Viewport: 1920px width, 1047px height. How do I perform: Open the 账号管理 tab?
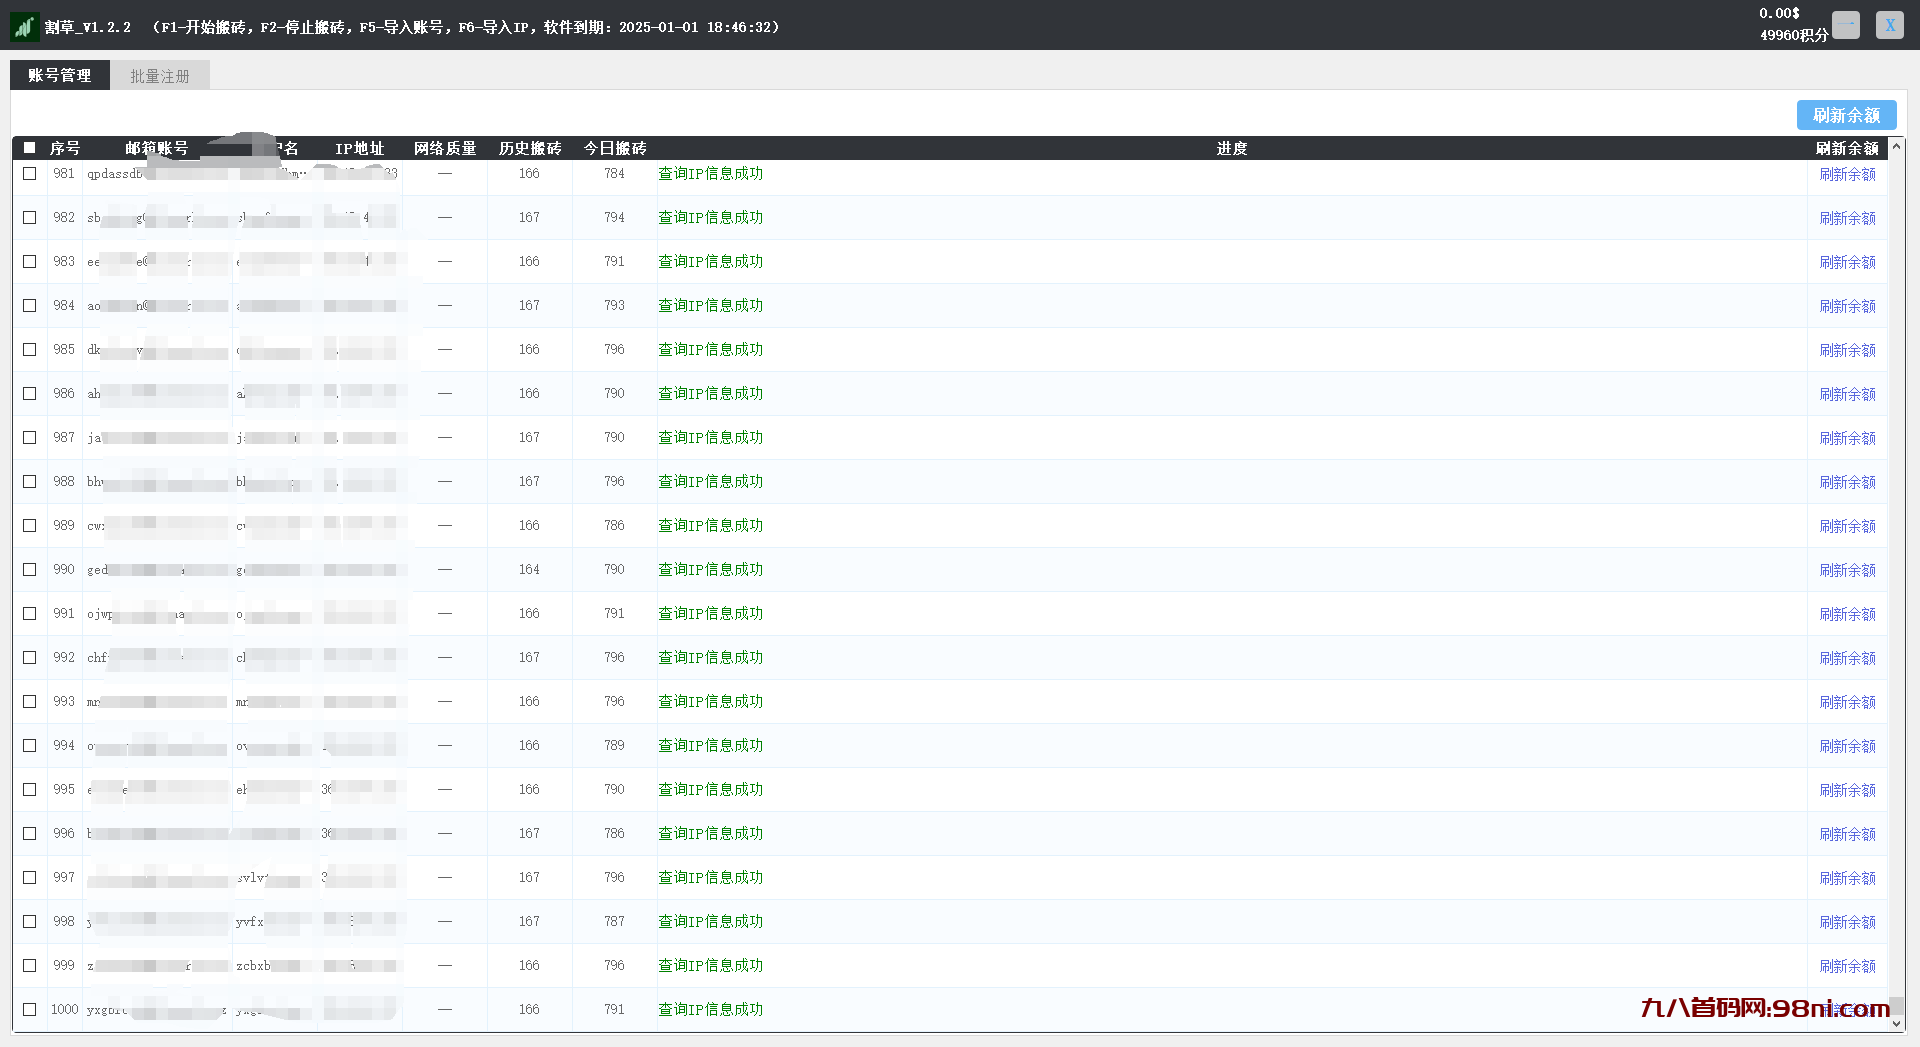tap(60, 76)
